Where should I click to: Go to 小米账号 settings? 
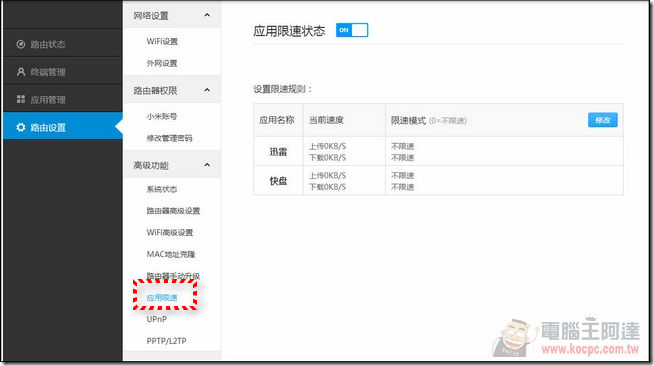tap(161, 116)
